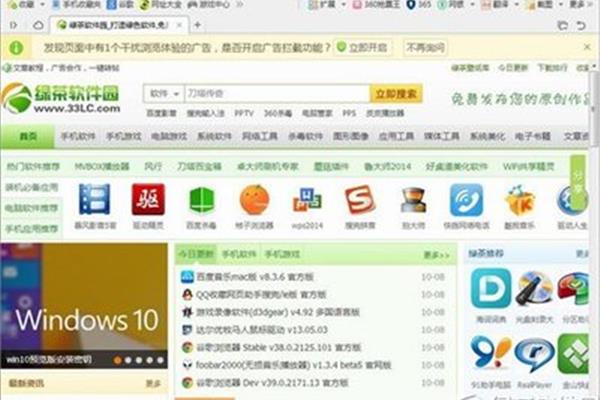The width and height of the screenshot is (600, 400).
Task: Expand the 扩展 extensions dropdown
Action: (x=343, y=5)
